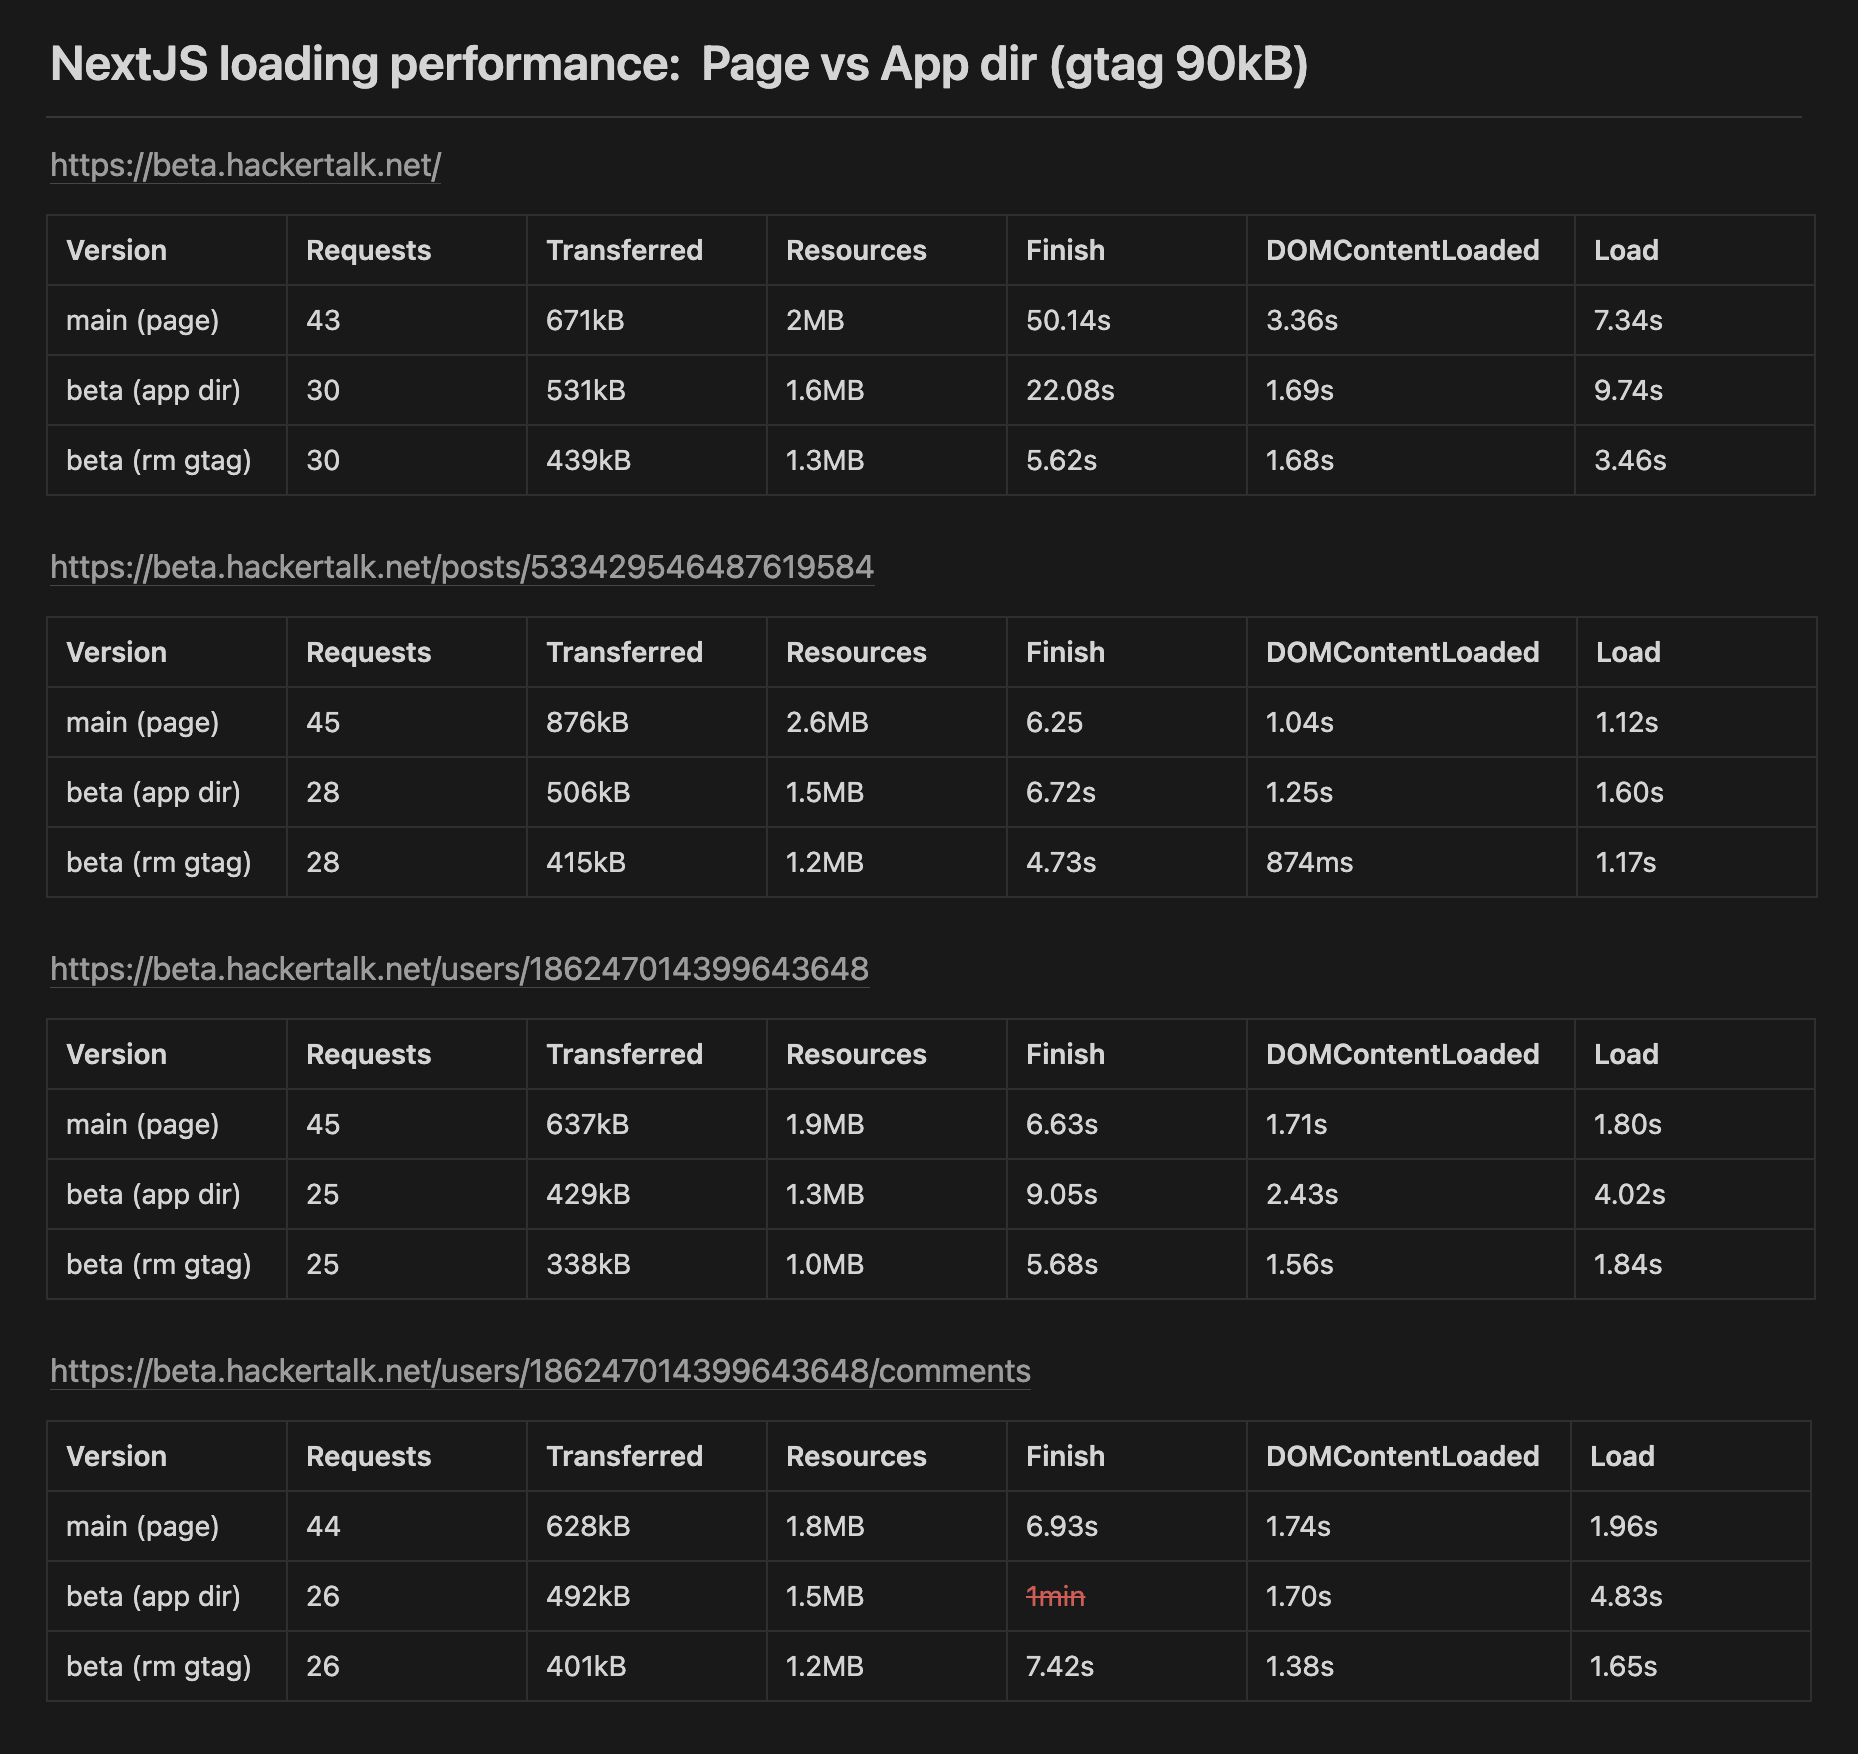Image resolution: width=1858 pixels, height=1754 pixels.
Task: Click the 876kB Transferred cell
Action: click(587, 722)
